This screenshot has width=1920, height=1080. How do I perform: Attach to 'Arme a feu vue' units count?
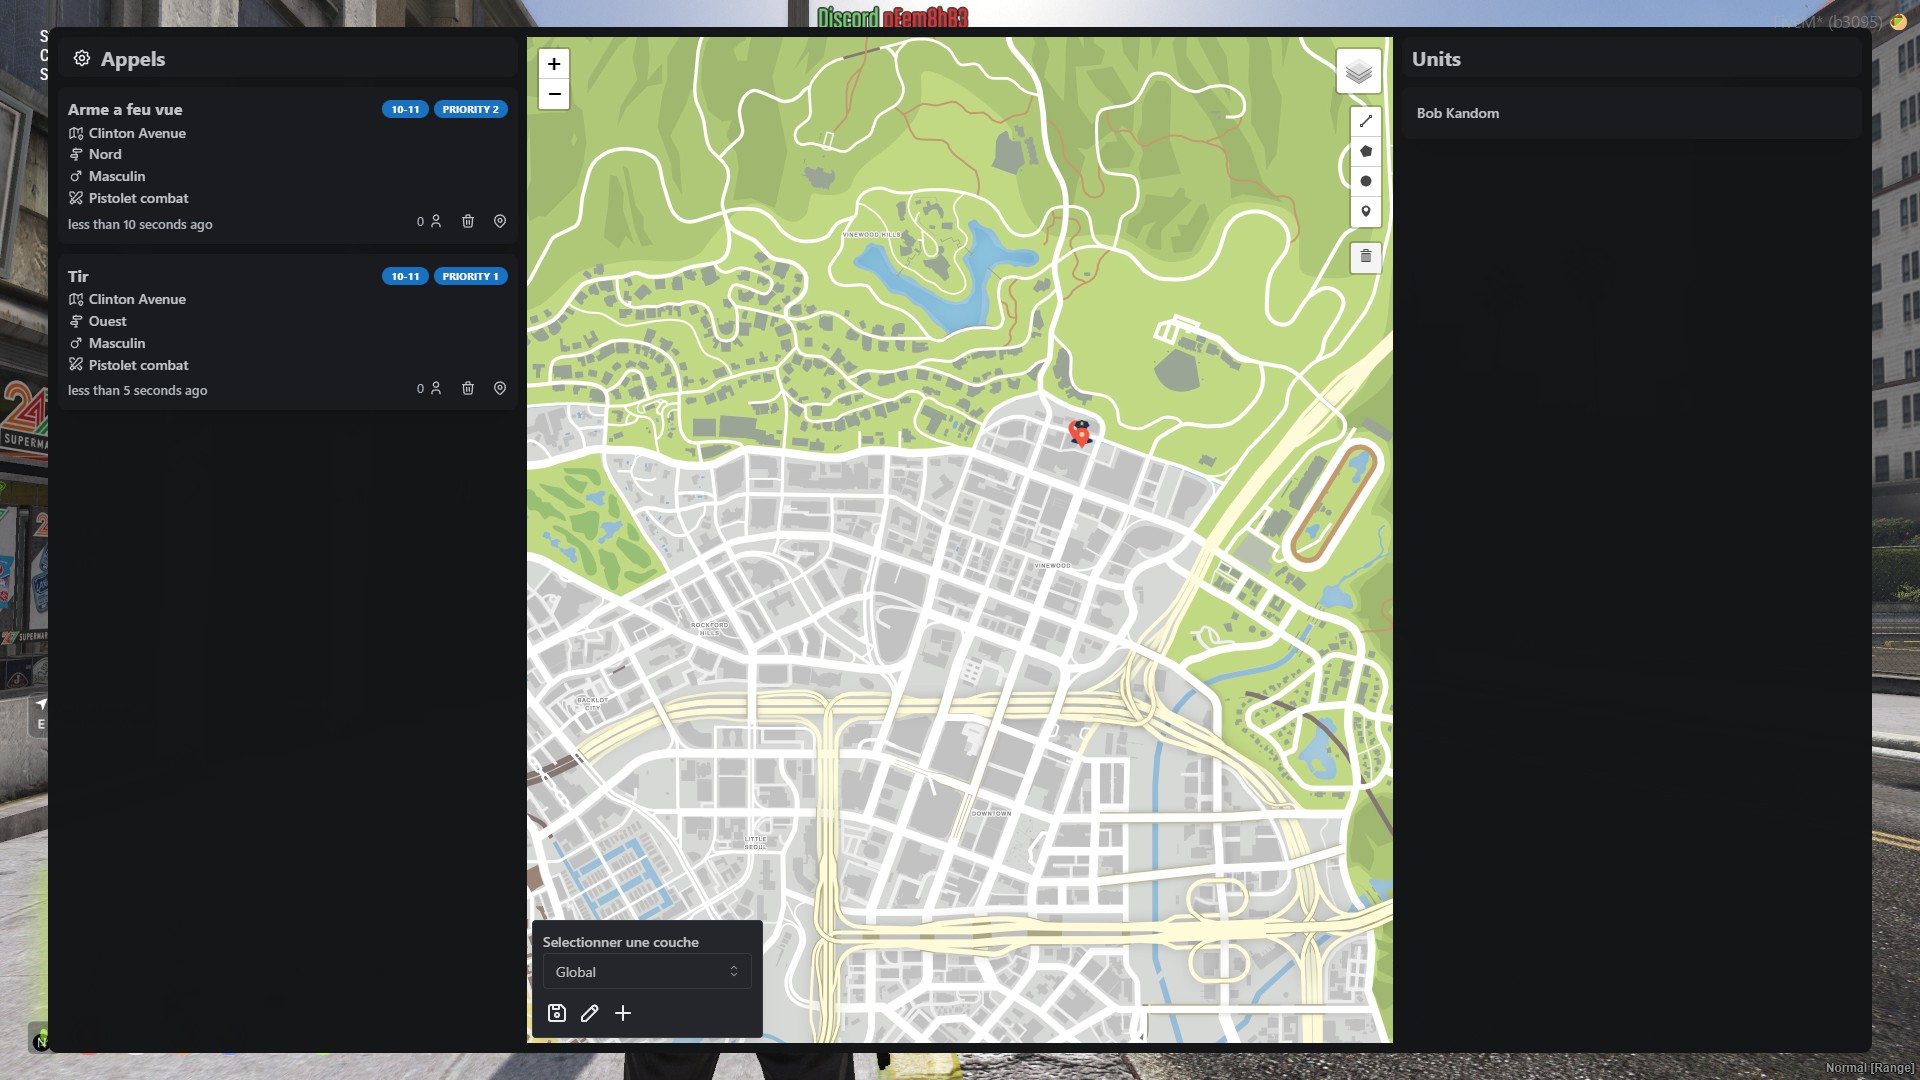click(429, 221)
